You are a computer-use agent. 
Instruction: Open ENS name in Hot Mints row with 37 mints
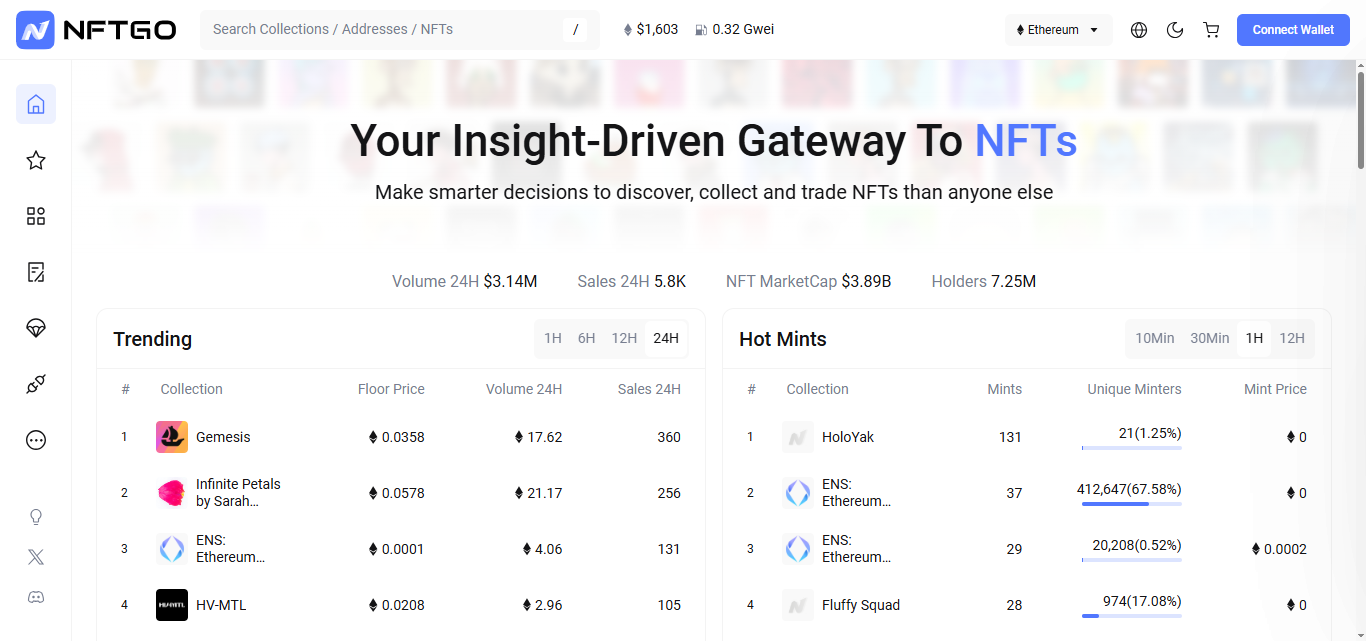point(856,493)
